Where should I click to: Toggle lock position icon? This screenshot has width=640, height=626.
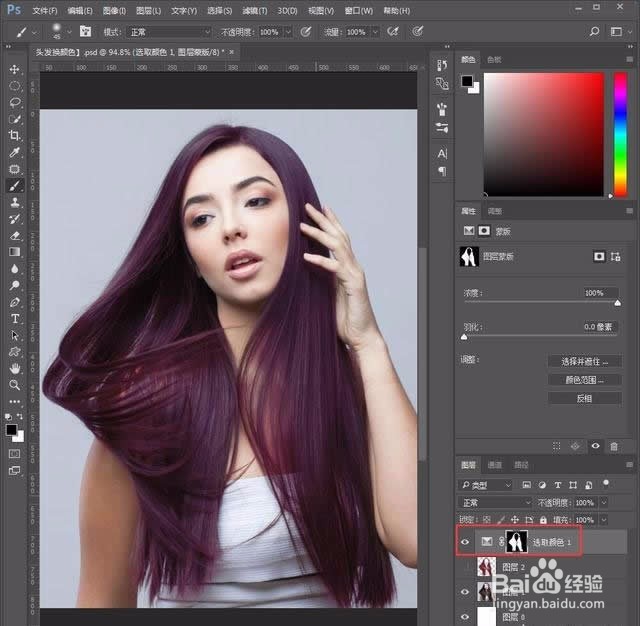(x=515, y=519)
